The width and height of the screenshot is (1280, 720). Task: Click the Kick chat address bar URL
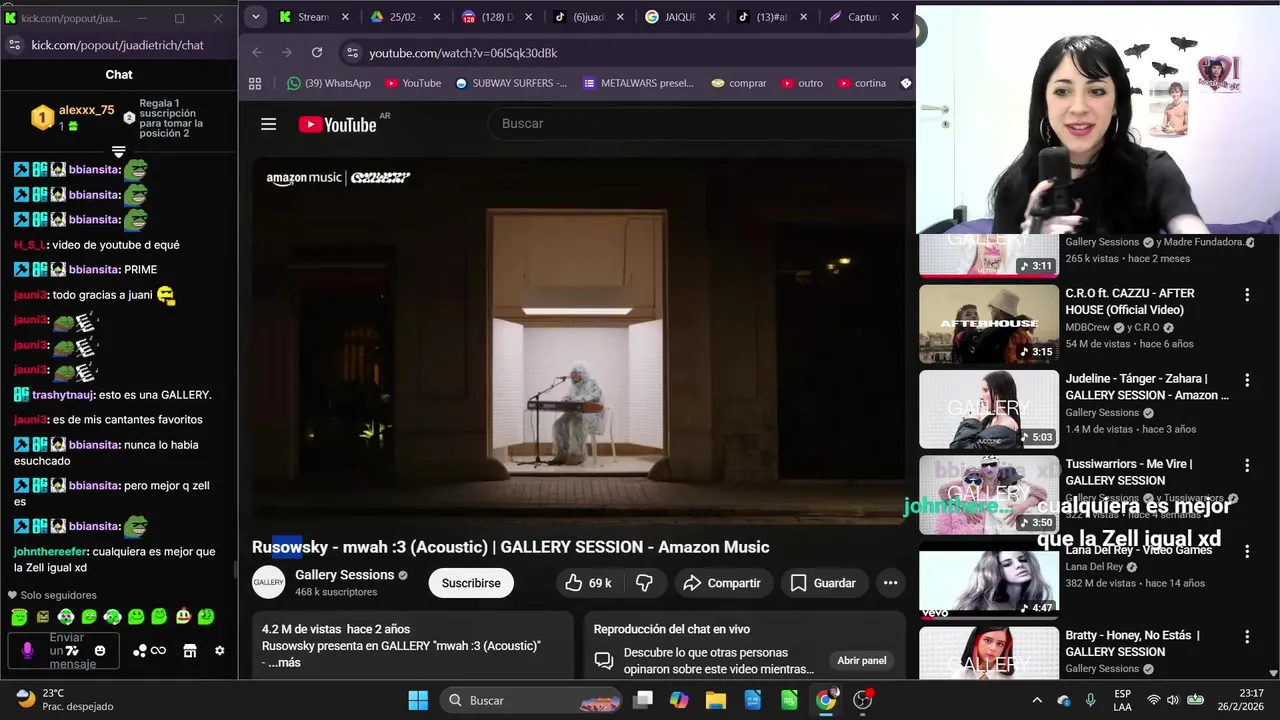click(x=117, y=45)
